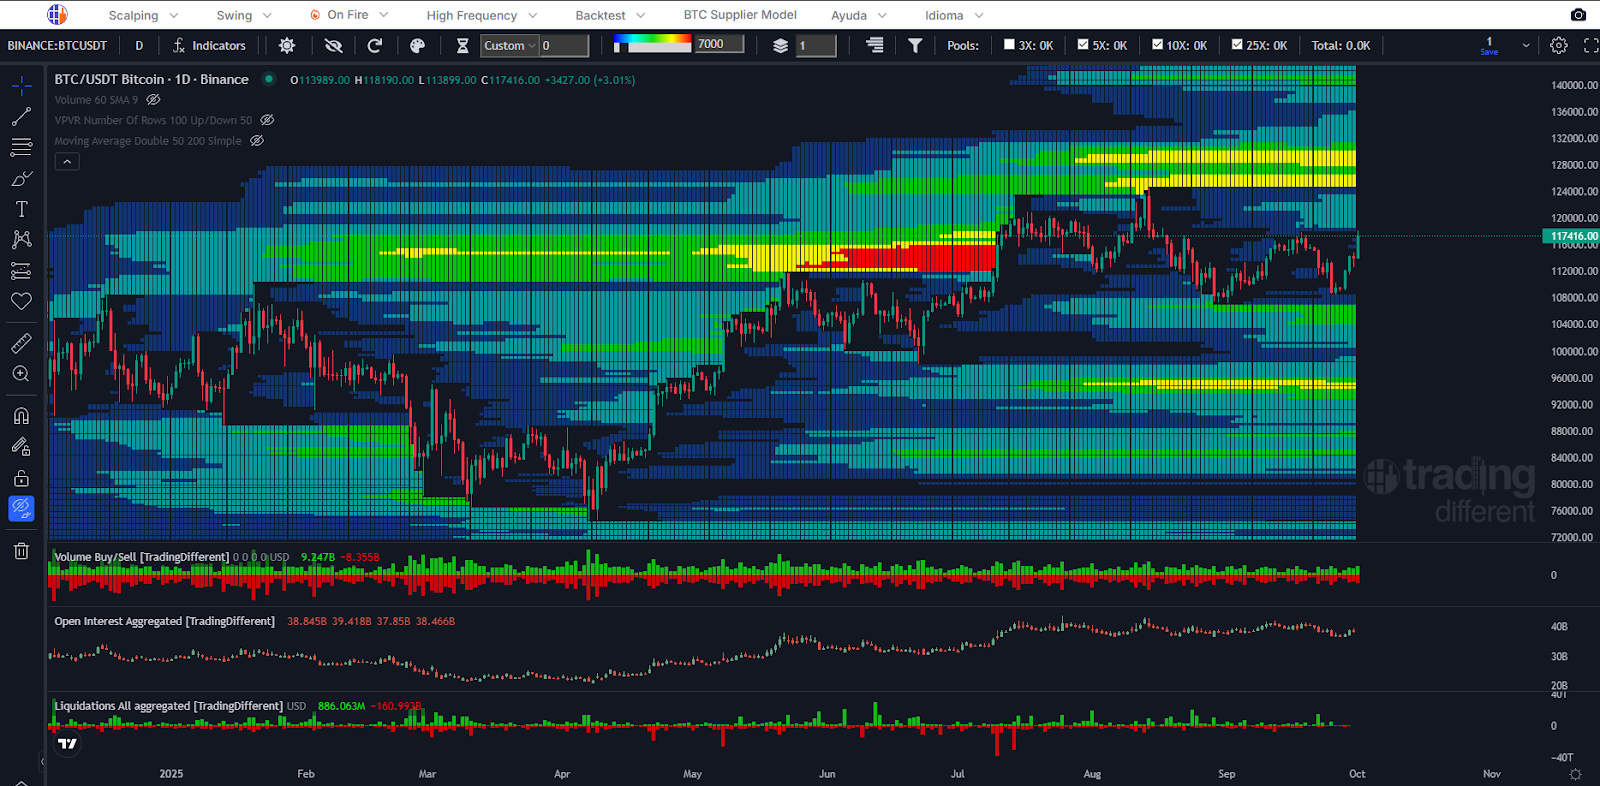Open the prediction and measurement tools
1600x786 pixels.
(21, 271)
